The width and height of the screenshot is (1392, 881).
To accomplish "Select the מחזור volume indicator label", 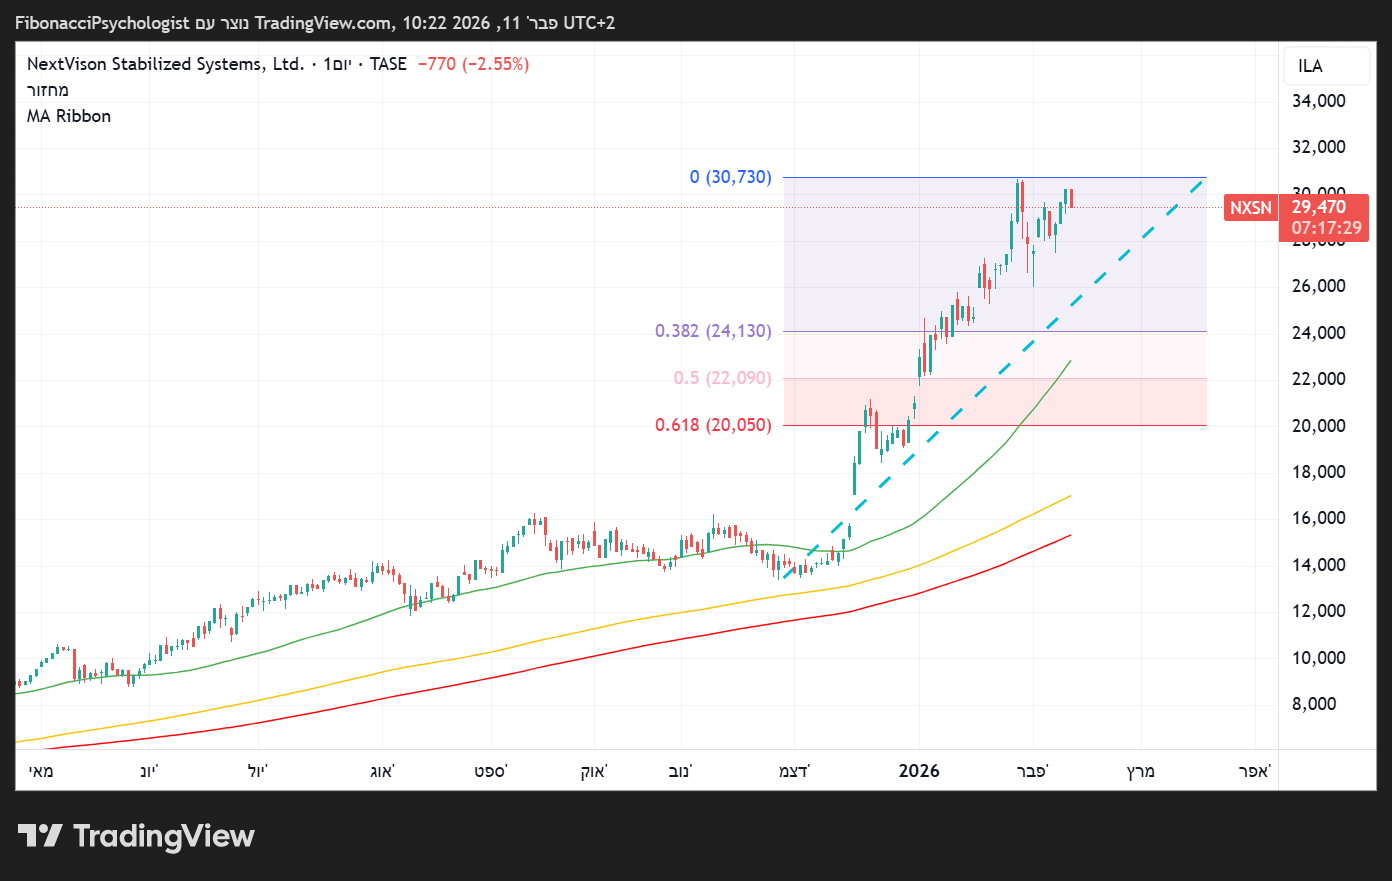I will point(48,90).
